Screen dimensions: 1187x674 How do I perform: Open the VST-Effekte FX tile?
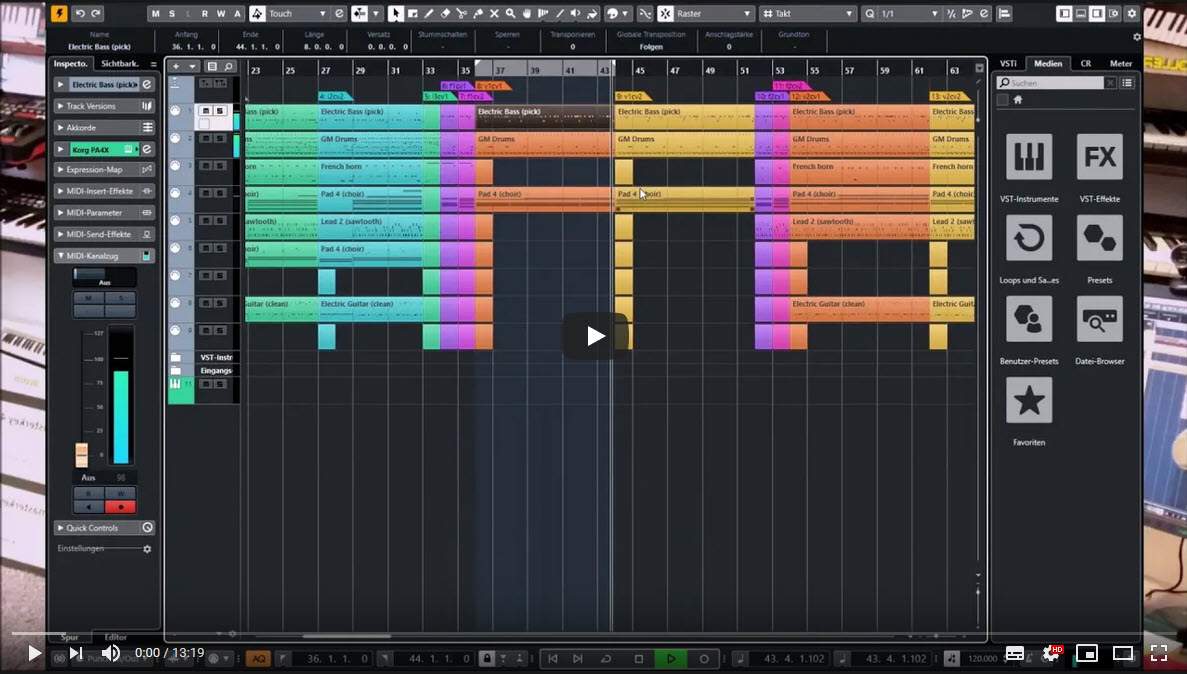point(1099,158)
